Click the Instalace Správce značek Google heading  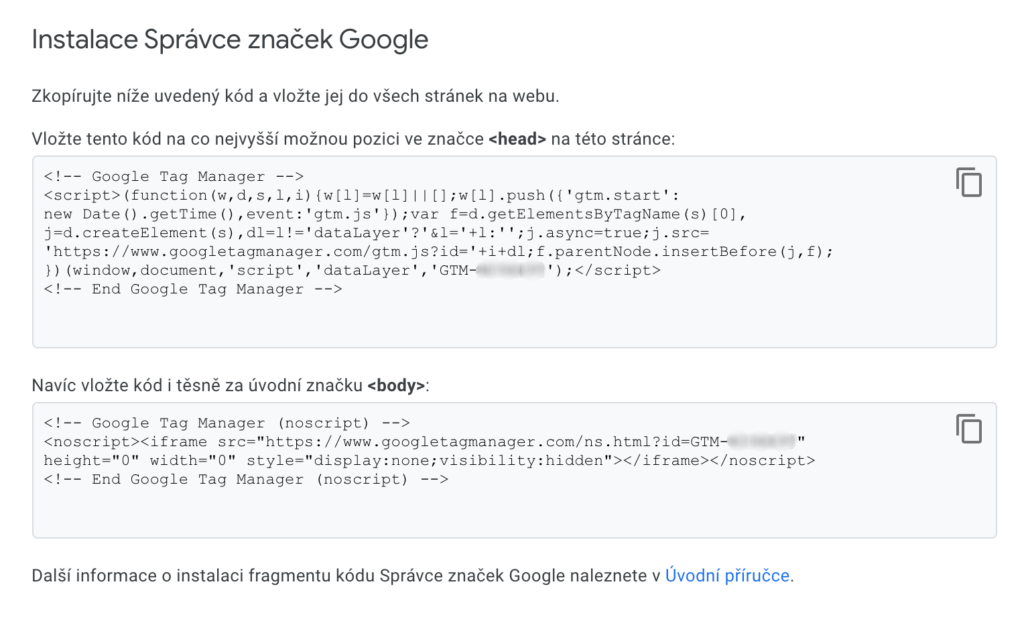point(230,40)
